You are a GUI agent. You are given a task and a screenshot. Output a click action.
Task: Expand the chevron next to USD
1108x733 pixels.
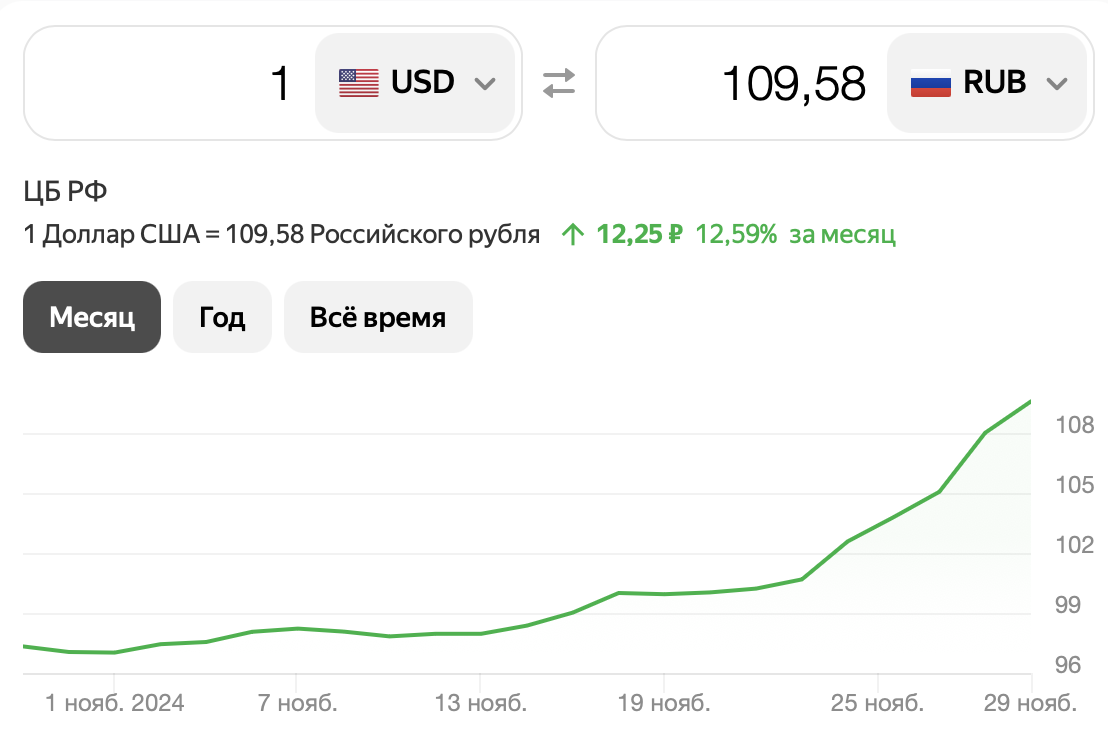tap(485, 83)
